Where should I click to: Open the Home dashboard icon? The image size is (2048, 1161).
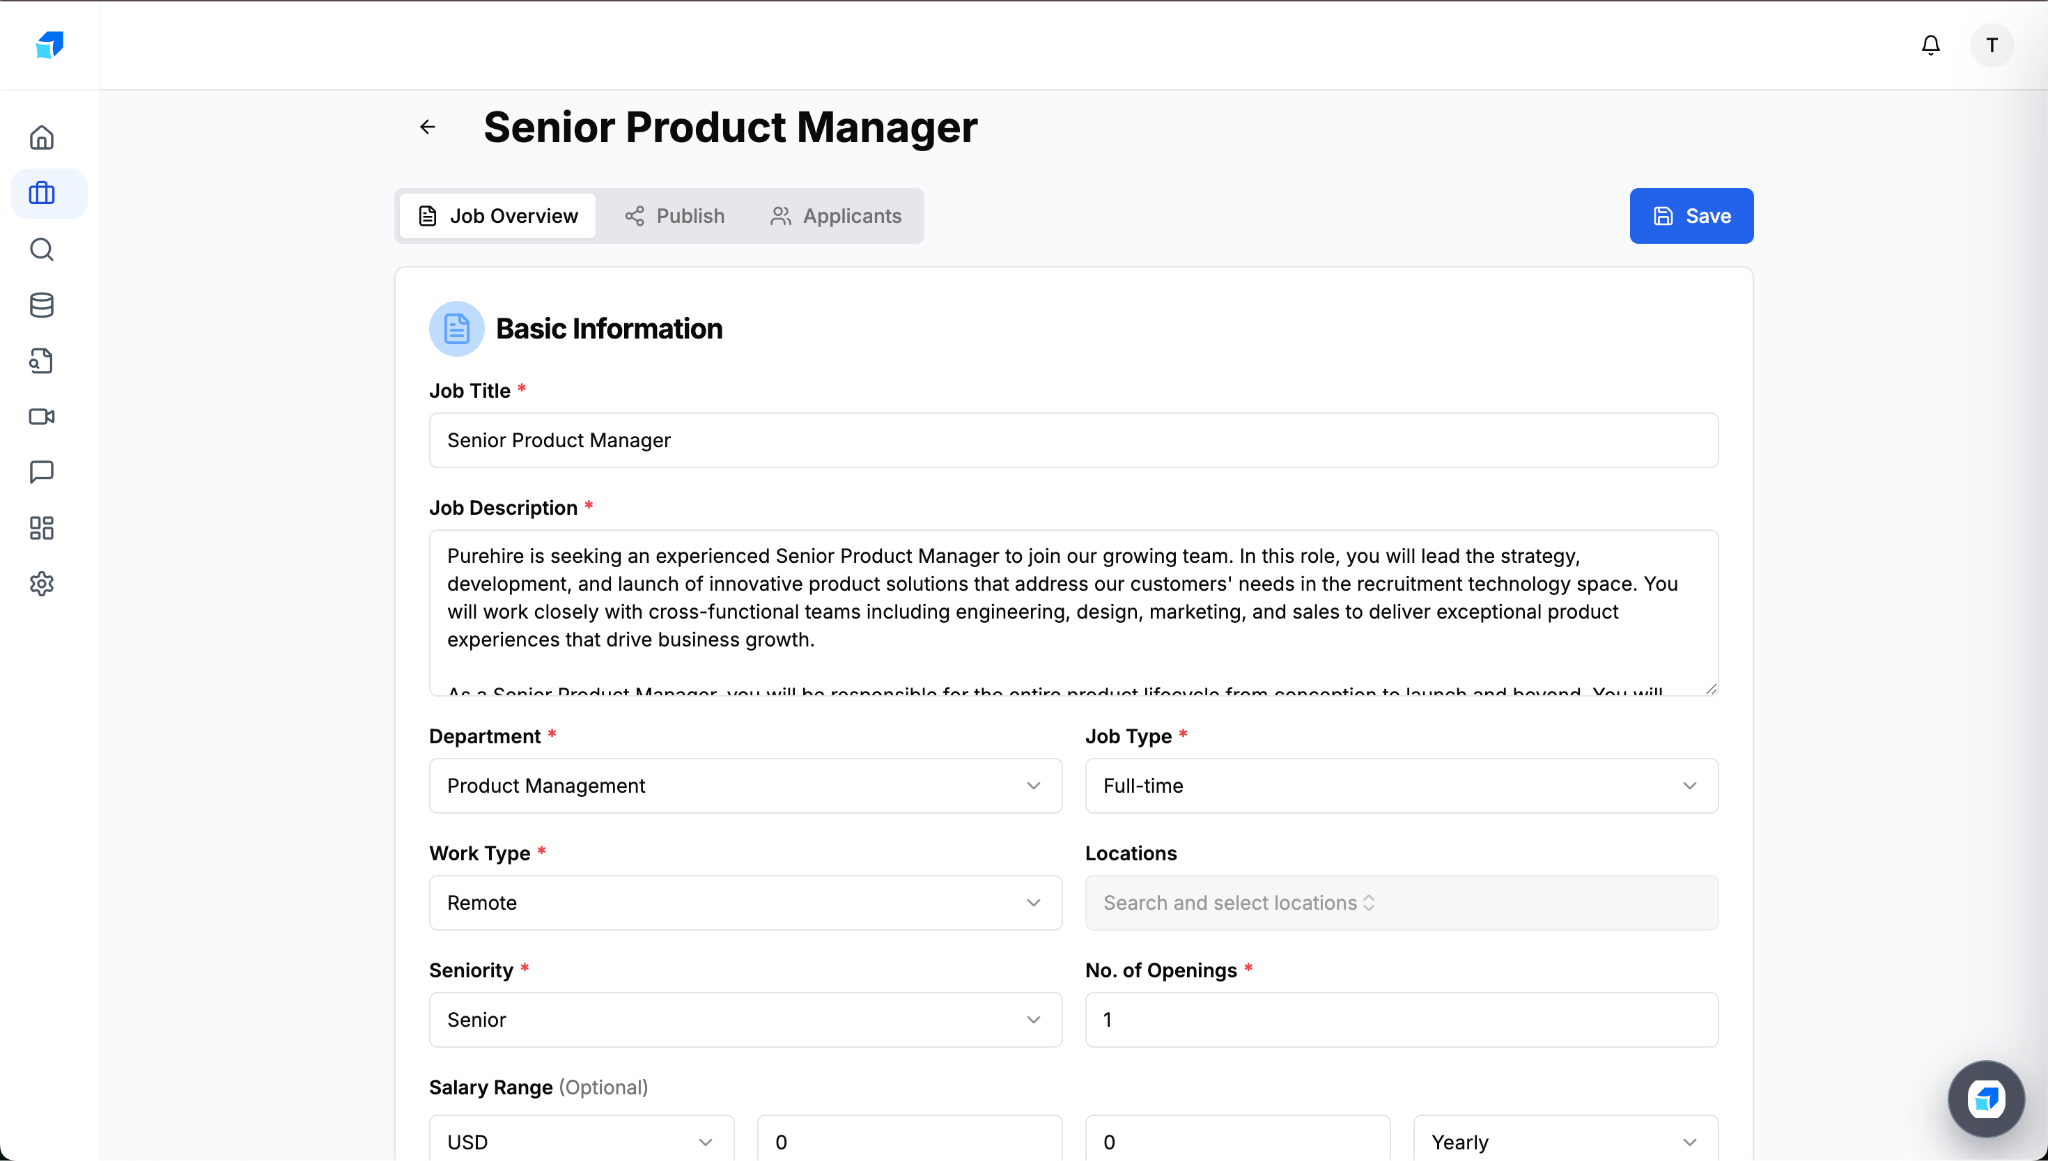tap(42, 137)
